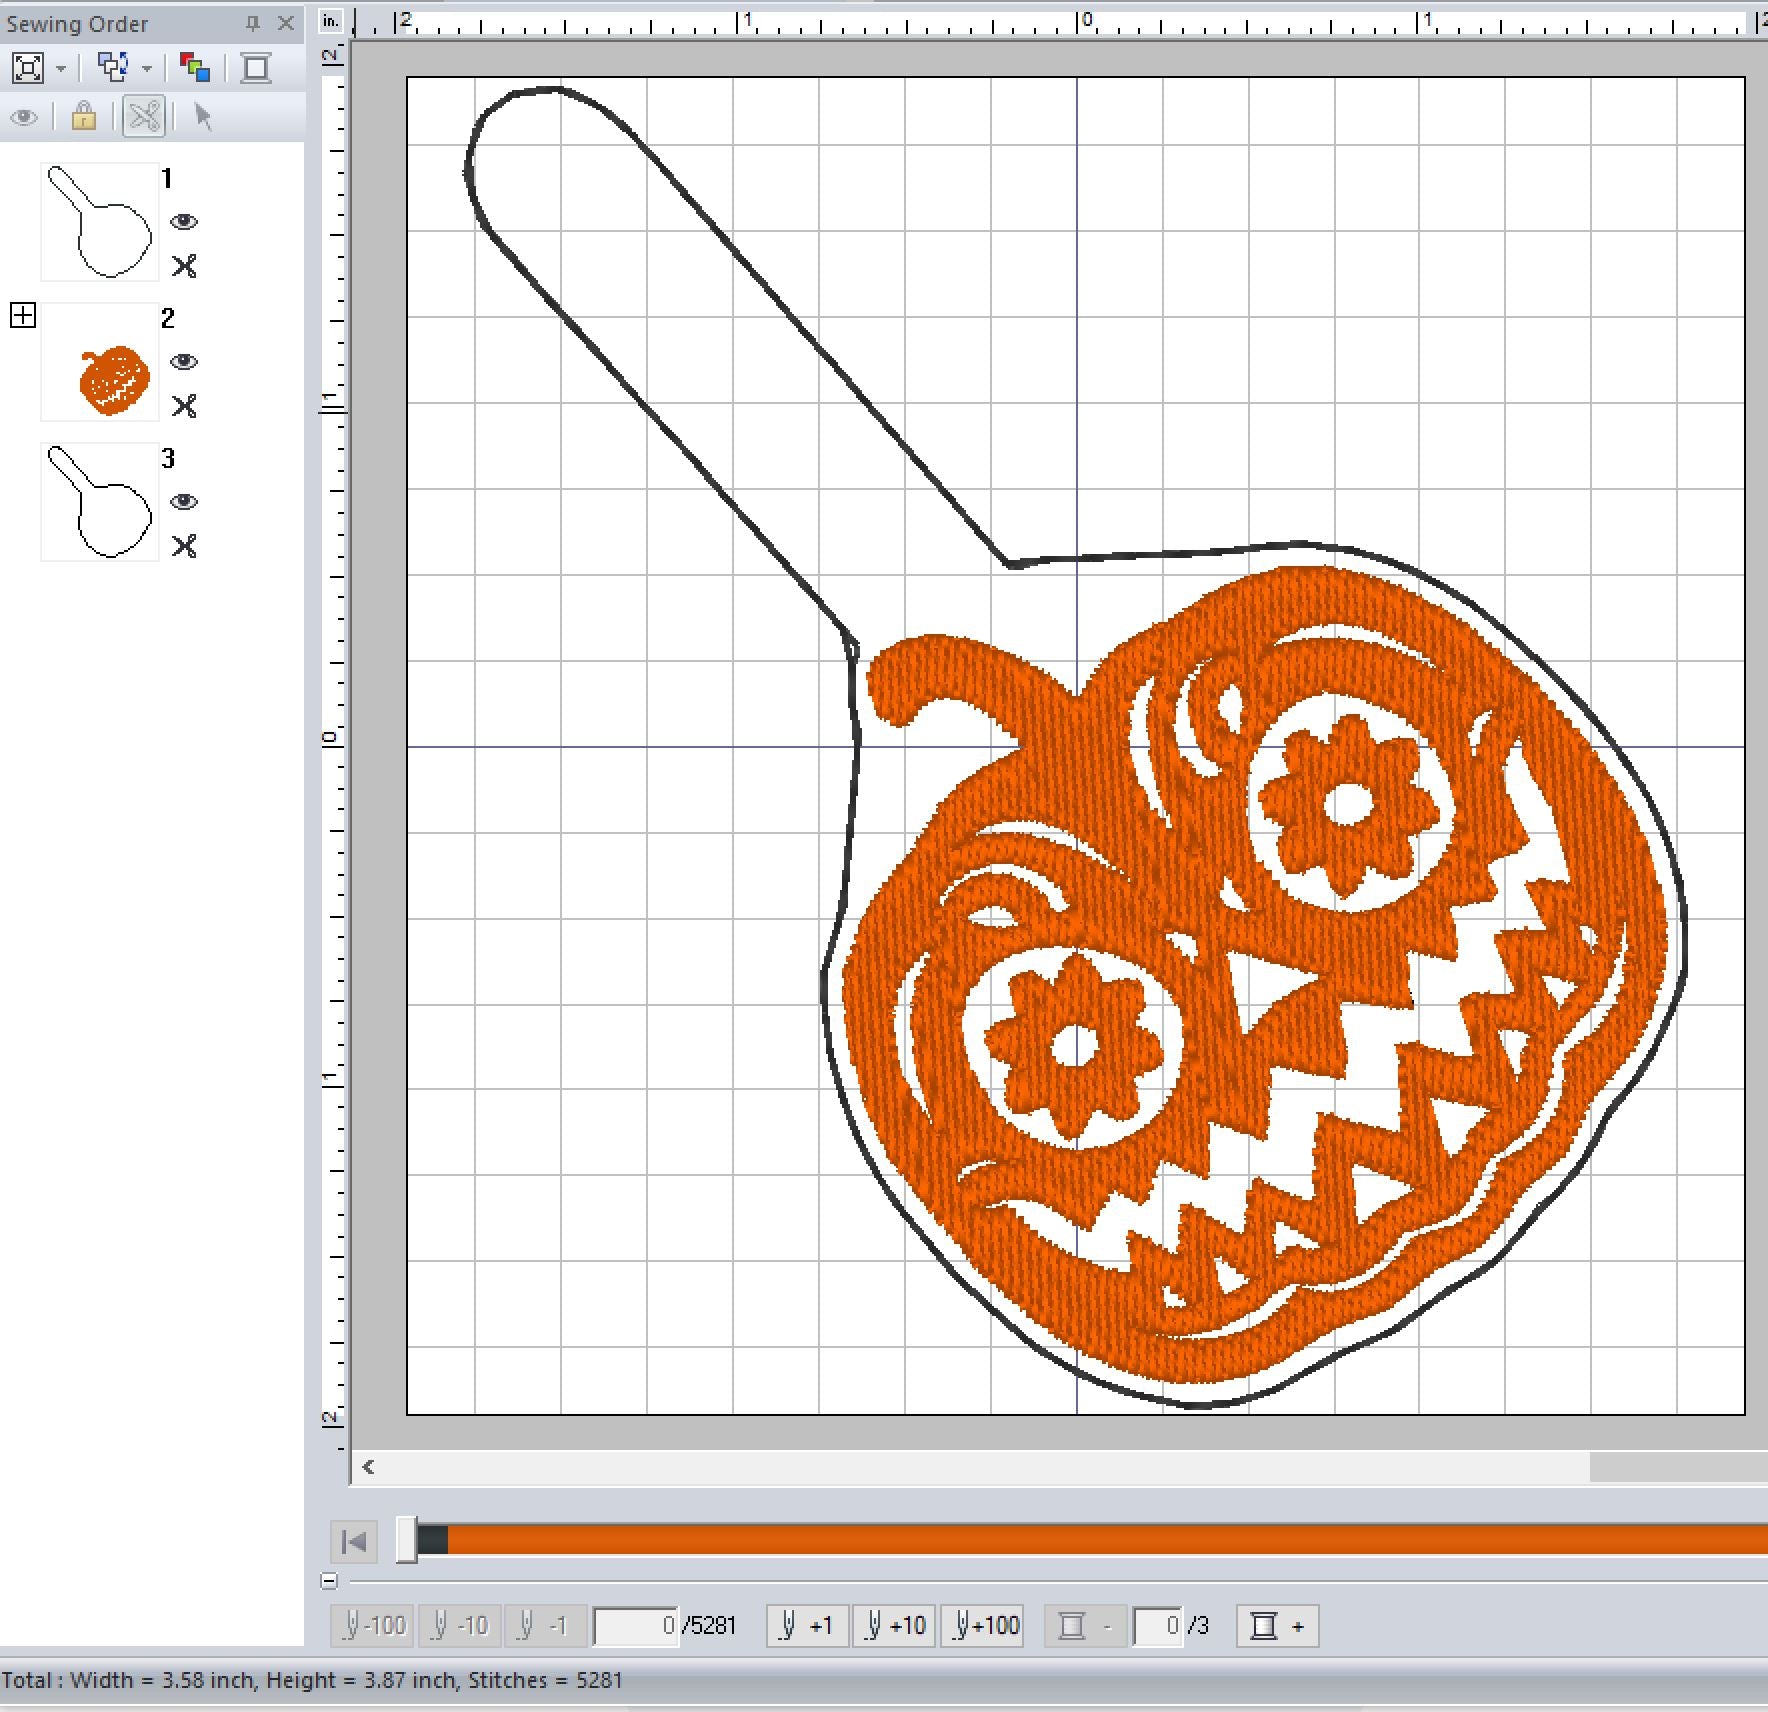Click the thread spool frame icon in toolbar
Viewport: 1768px width, 1712px height.
point(256,68)
